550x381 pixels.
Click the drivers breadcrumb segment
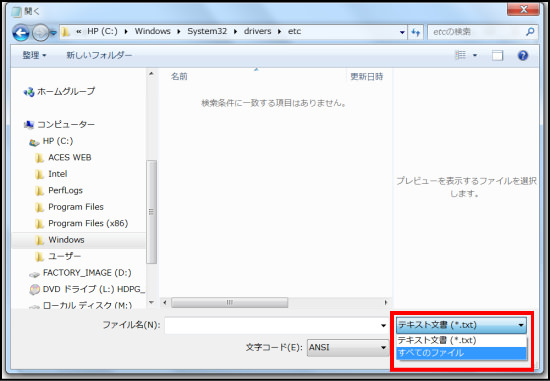(x=257, y=31)
